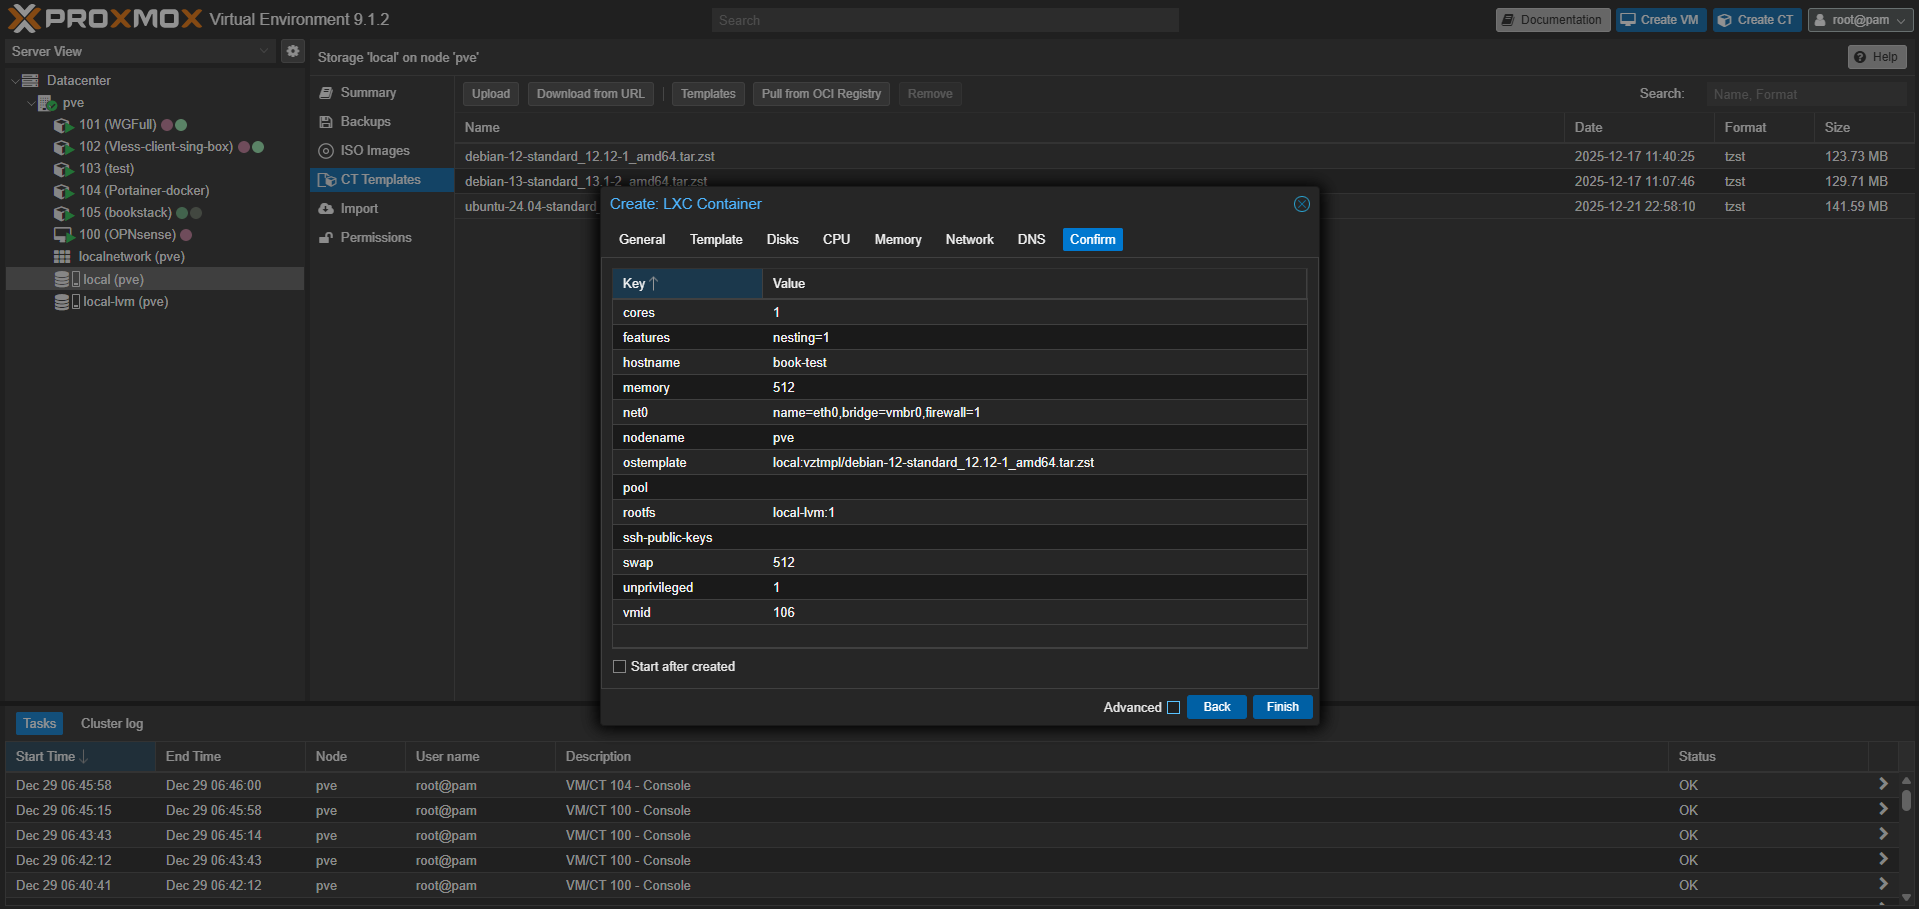Click Pull from OCI Registry
This screenshot has height=909, width=1919.
(821, 94)
